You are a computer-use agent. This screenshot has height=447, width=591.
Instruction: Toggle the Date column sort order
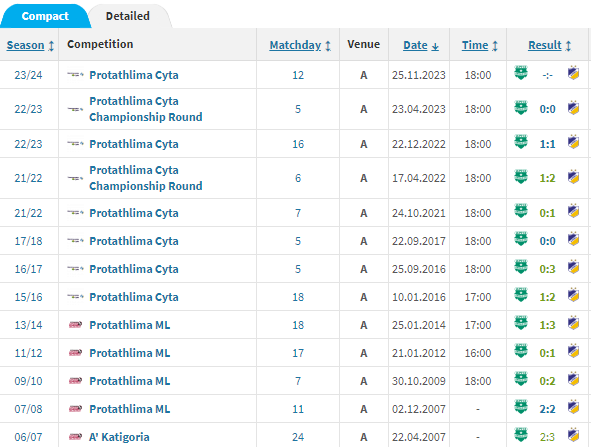[421, 45]
